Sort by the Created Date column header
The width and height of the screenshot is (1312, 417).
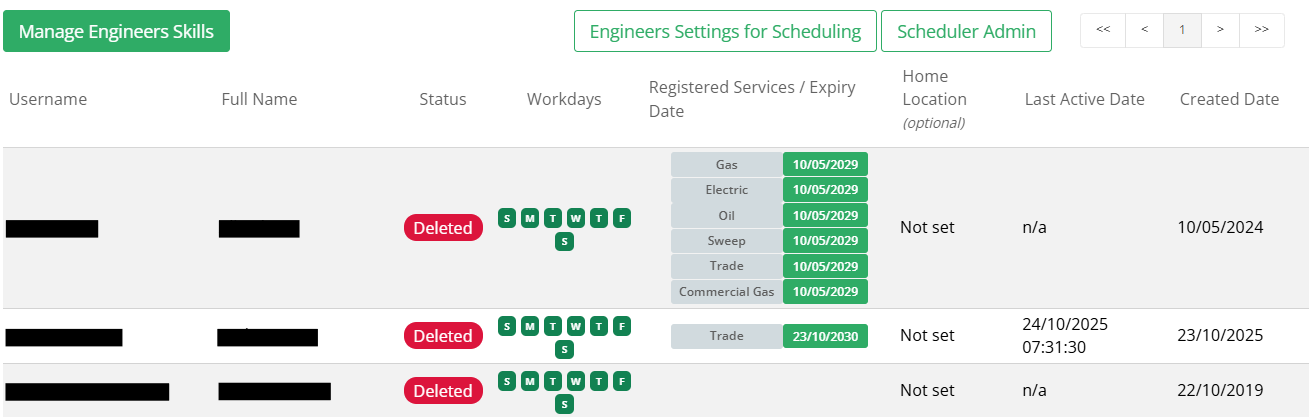point(1229,99)
